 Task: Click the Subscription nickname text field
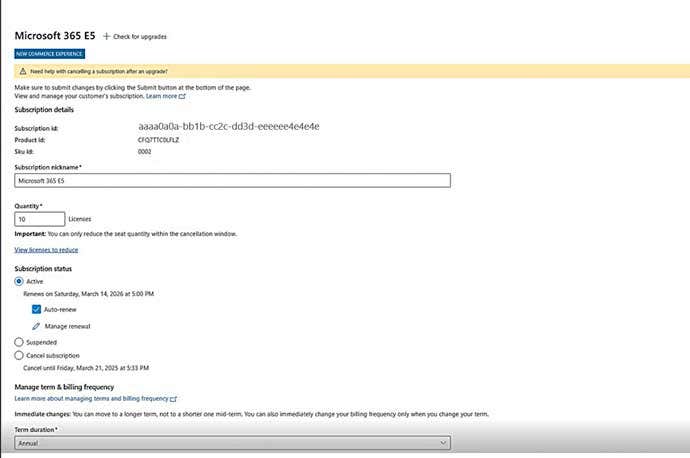pyautogui.click(x=232, y=181)
